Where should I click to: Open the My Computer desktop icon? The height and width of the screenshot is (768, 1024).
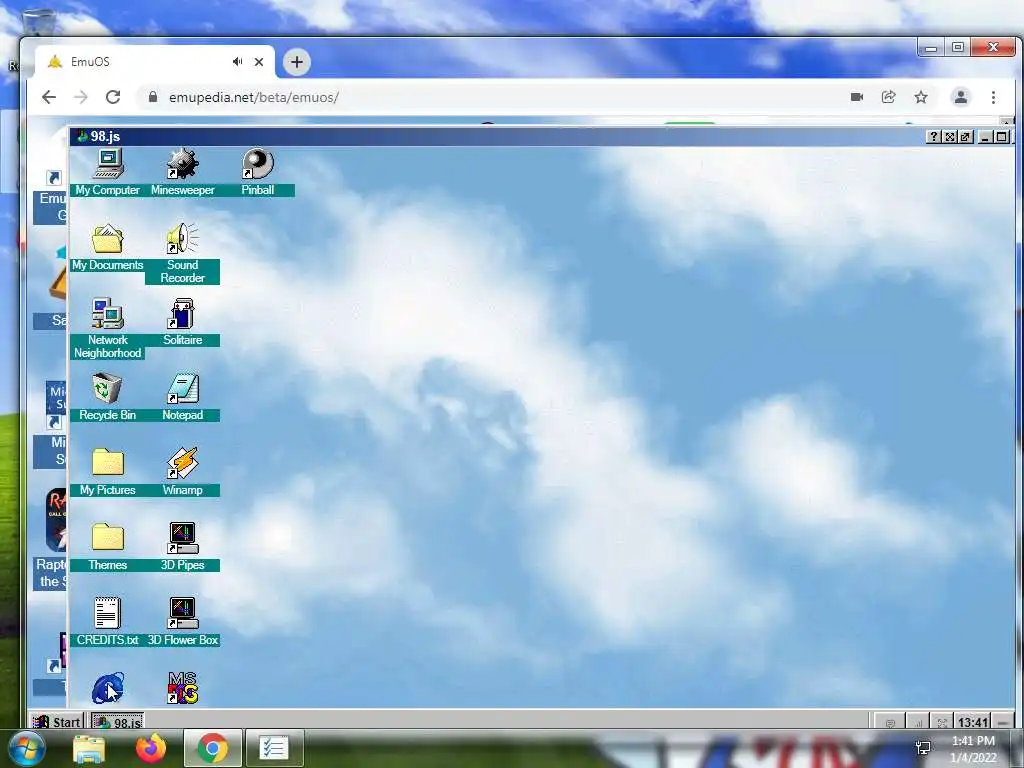point(108,172)
